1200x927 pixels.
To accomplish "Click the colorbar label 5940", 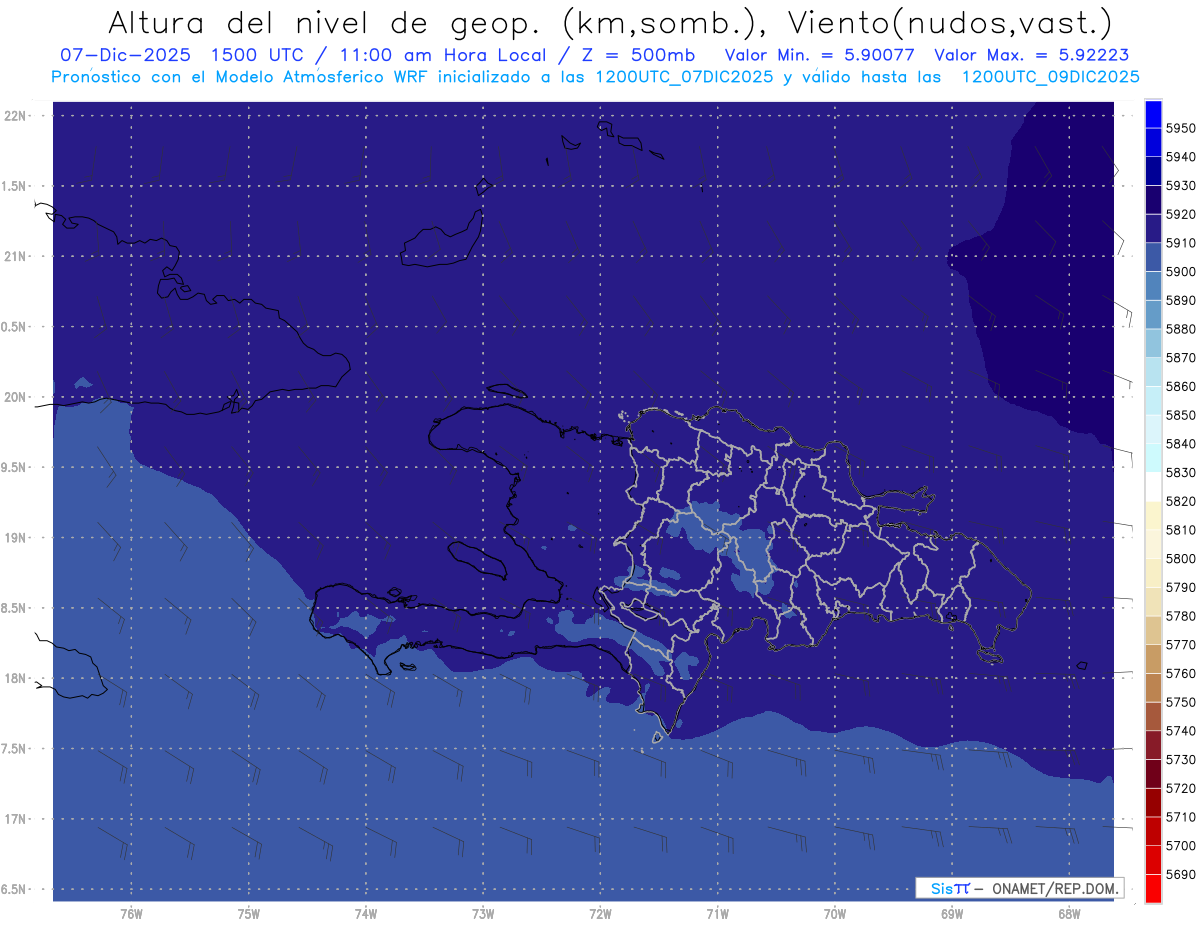I will [1181, 158].
